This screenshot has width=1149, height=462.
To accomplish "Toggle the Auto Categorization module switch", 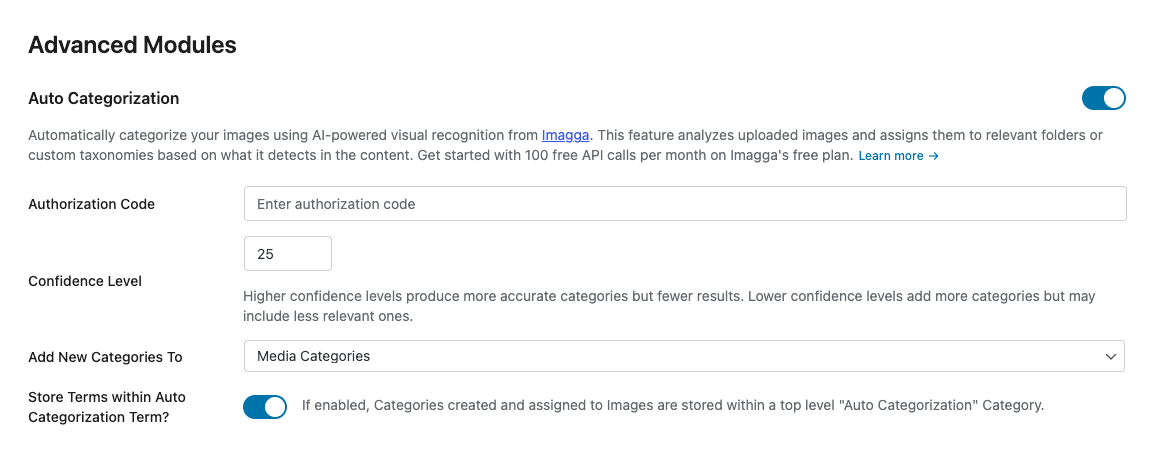I will click(1103, 98).
